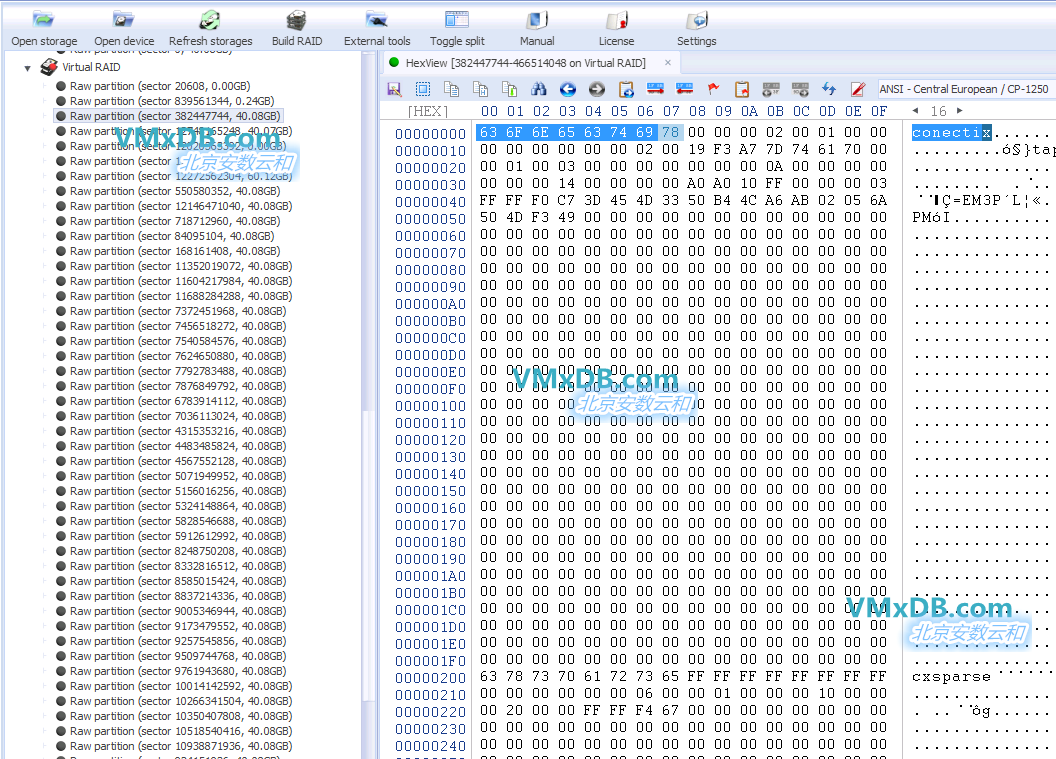This screenshot has height=759, width=1056.
Task: Click hex offset 00000100
Action: pos(430,405)
